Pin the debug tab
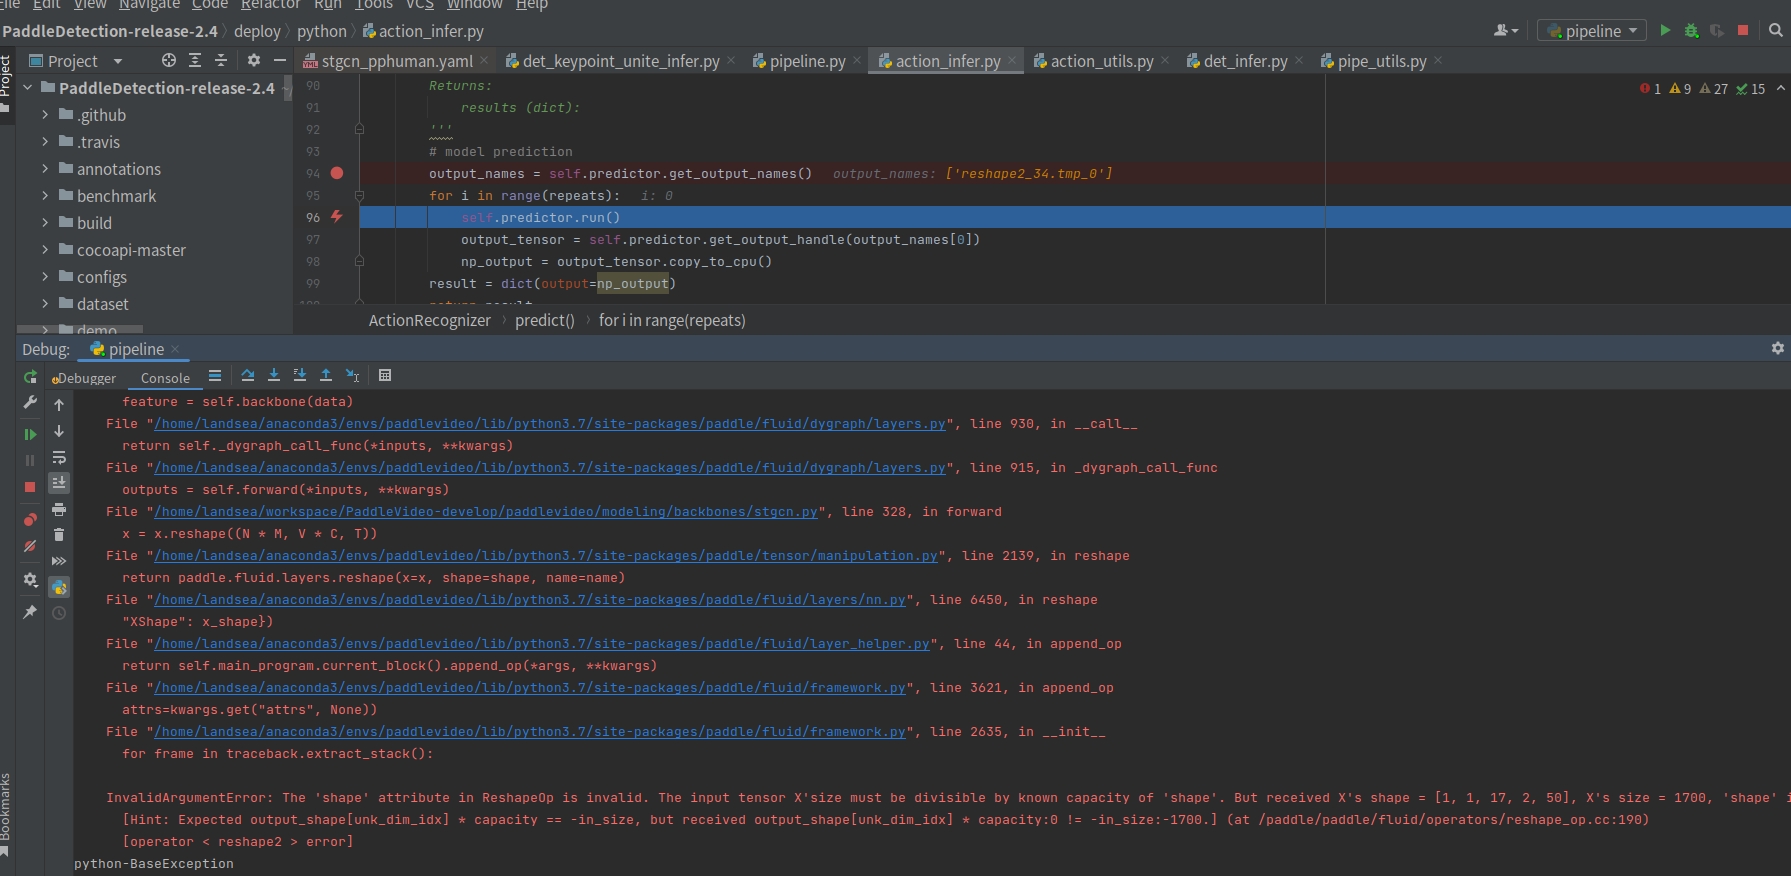 (x=30, y=612)
